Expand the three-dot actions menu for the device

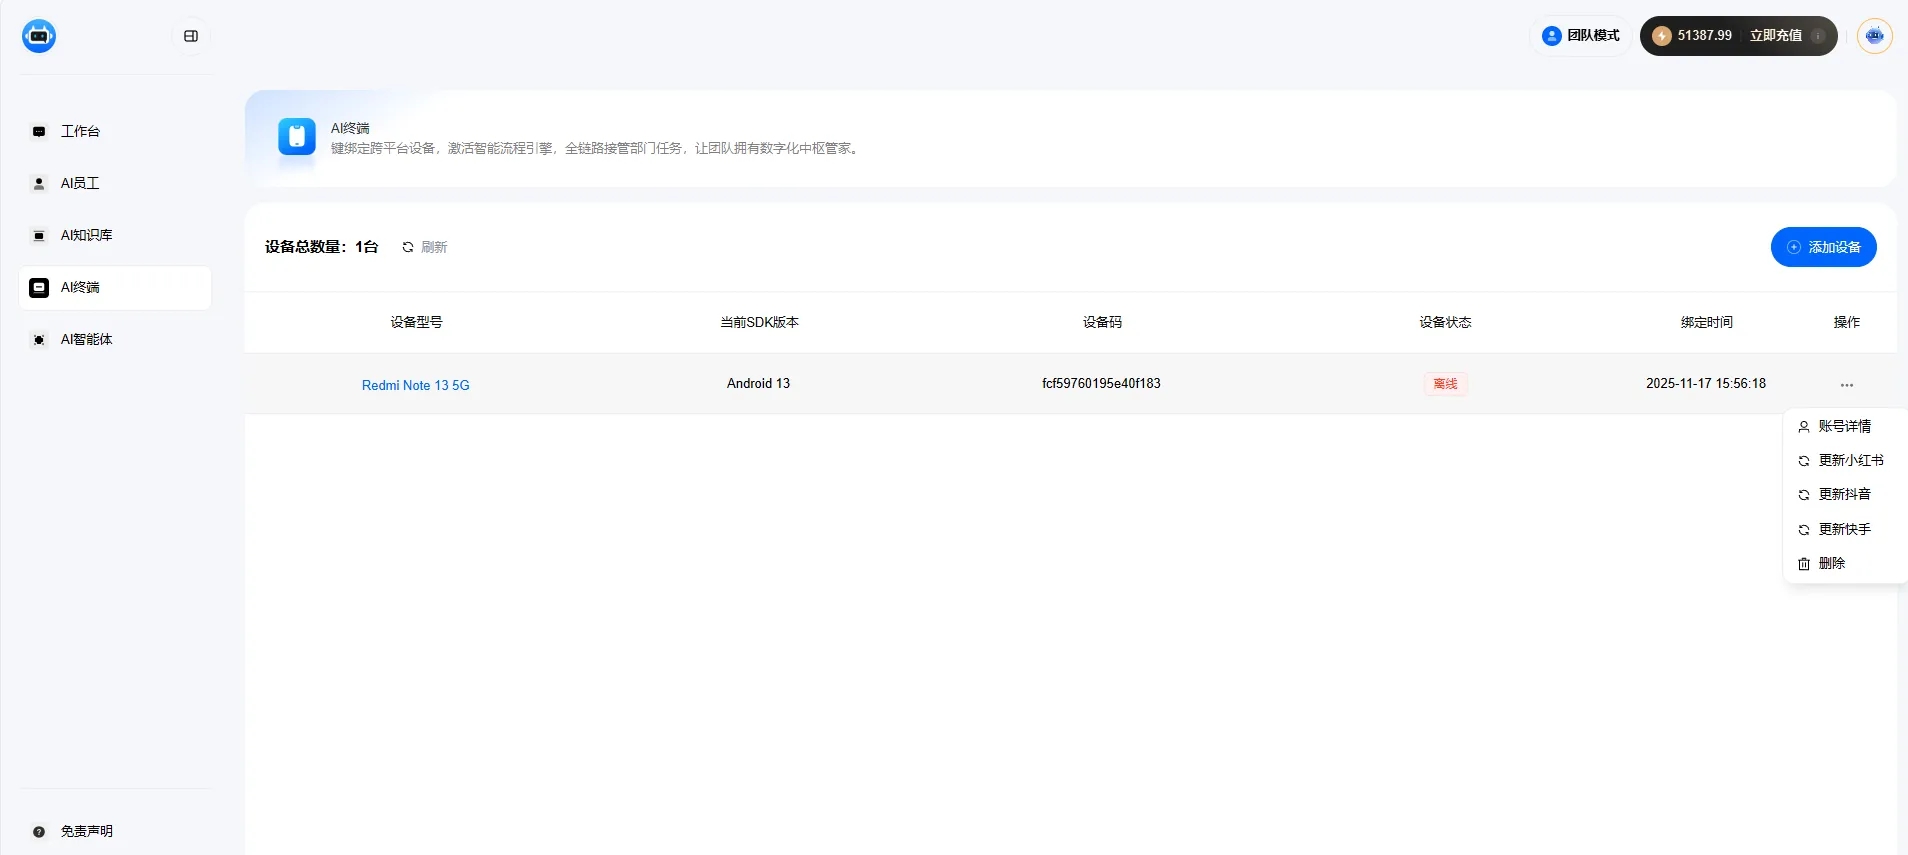tap(1846, 385)
